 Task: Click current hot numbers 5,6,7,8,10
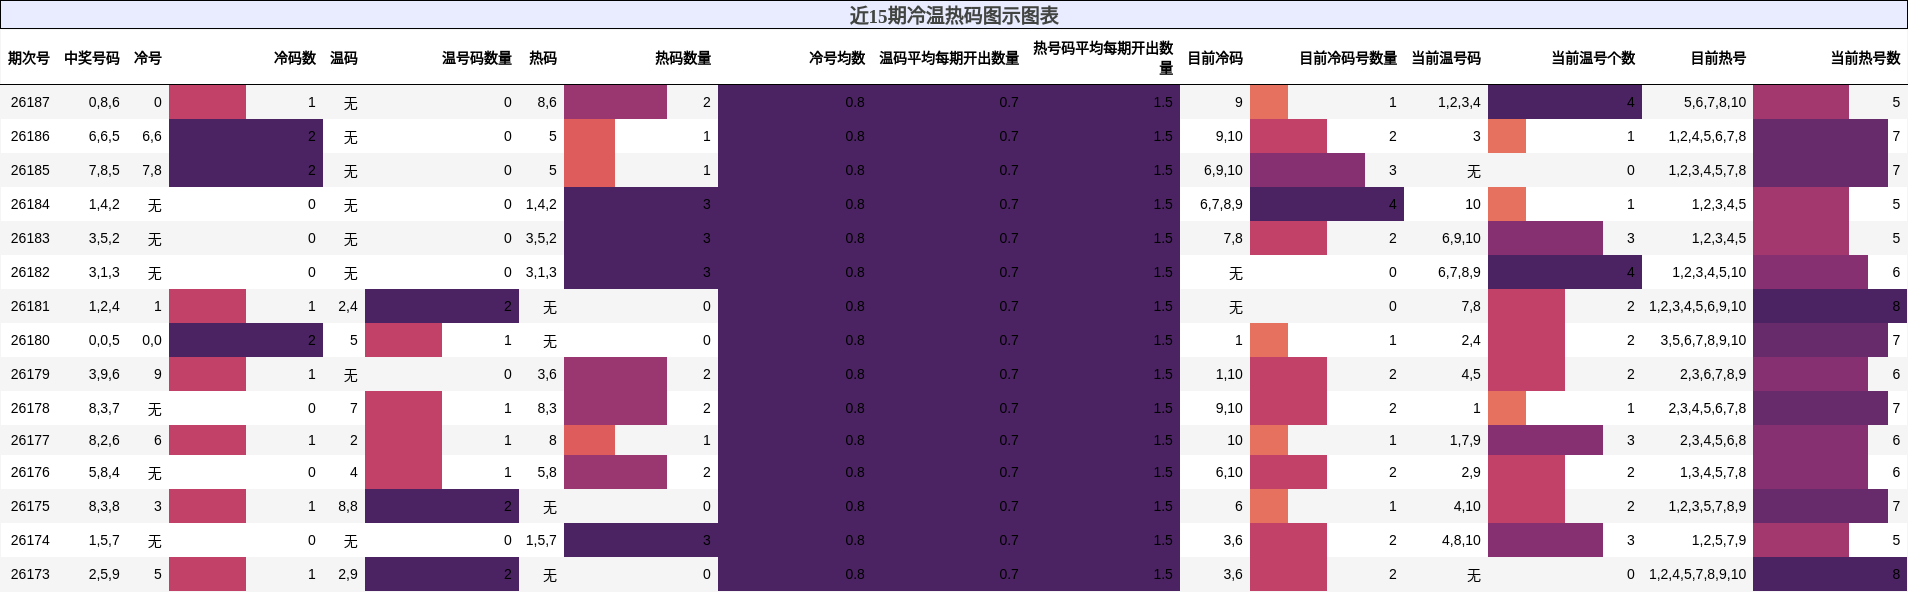click(x=1715, y=102)
